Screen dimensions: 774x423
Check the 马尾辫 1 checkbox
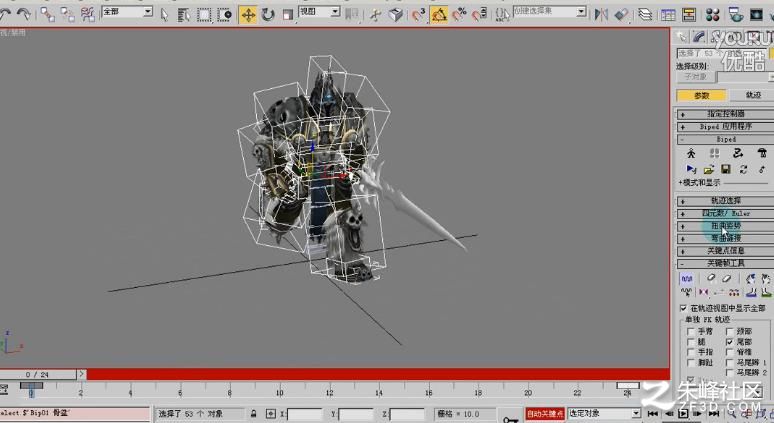[x=730, y=363]
